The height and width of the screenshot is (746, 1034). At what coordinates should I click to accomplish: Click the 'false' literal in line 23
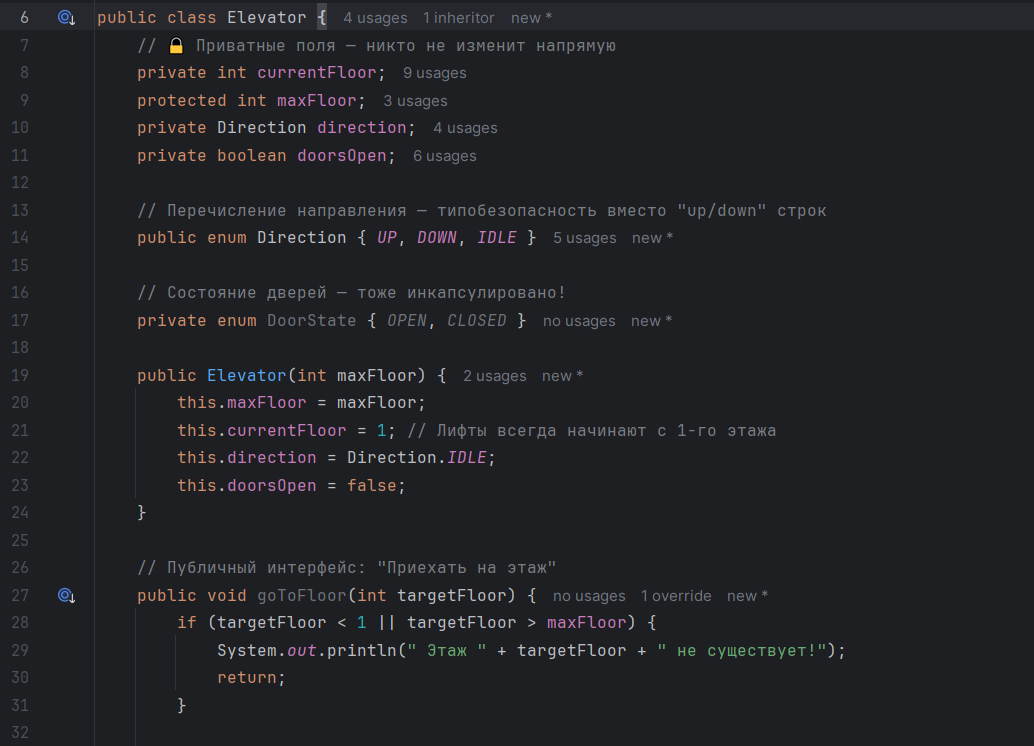click(x=372, y=485)
